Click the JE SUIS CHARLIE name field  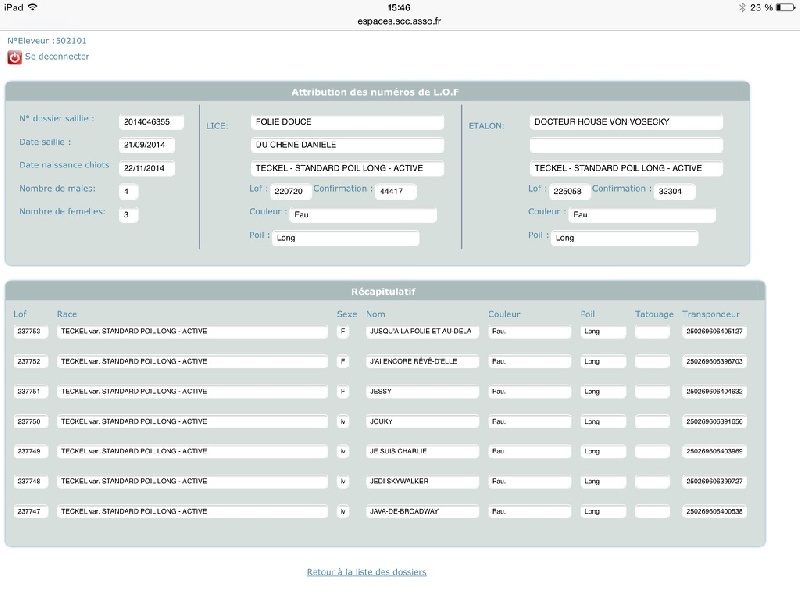pyautogui.click(x=421, y=452)
